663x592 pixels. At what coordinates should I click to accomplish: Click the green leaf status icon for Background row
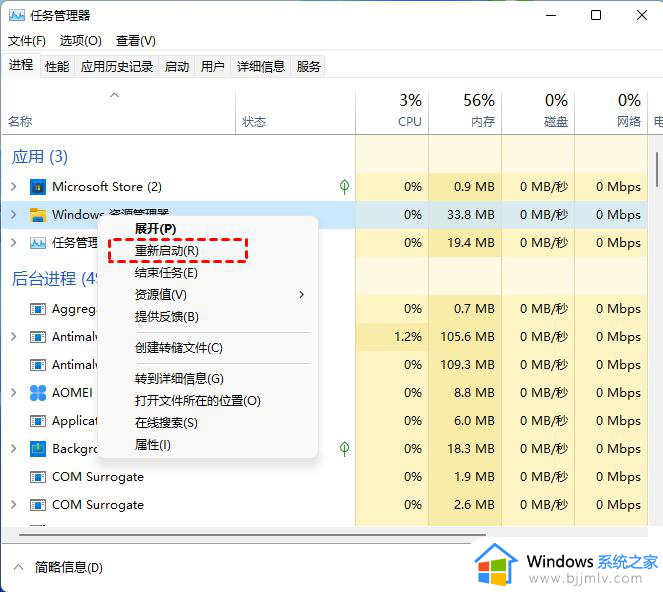[x=345, y=449]
